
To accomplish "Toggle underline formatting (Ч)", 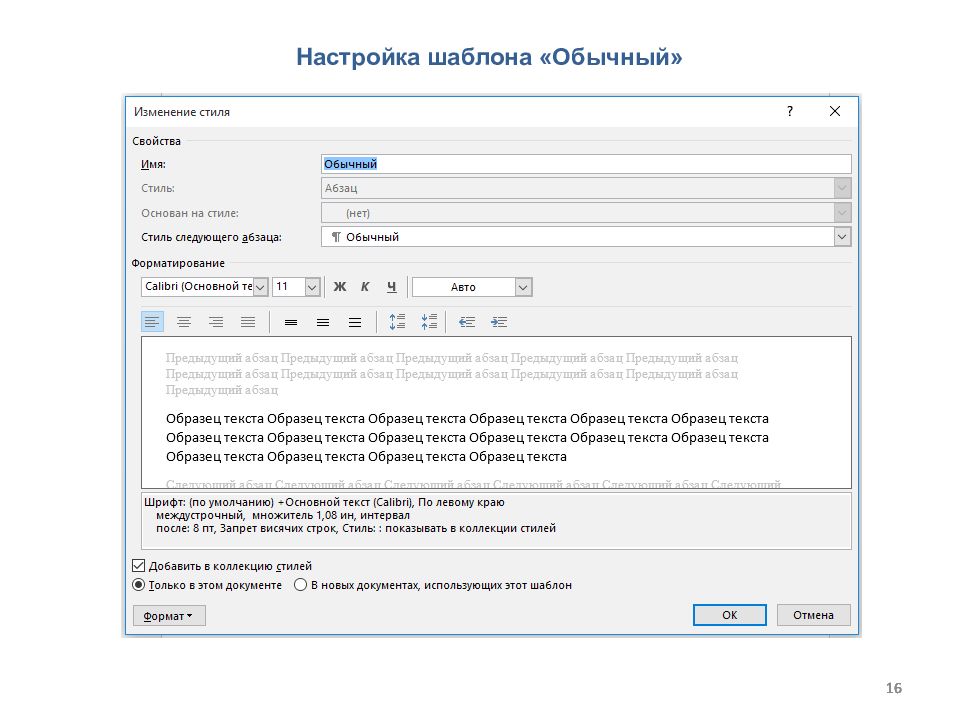I will 391,287.
